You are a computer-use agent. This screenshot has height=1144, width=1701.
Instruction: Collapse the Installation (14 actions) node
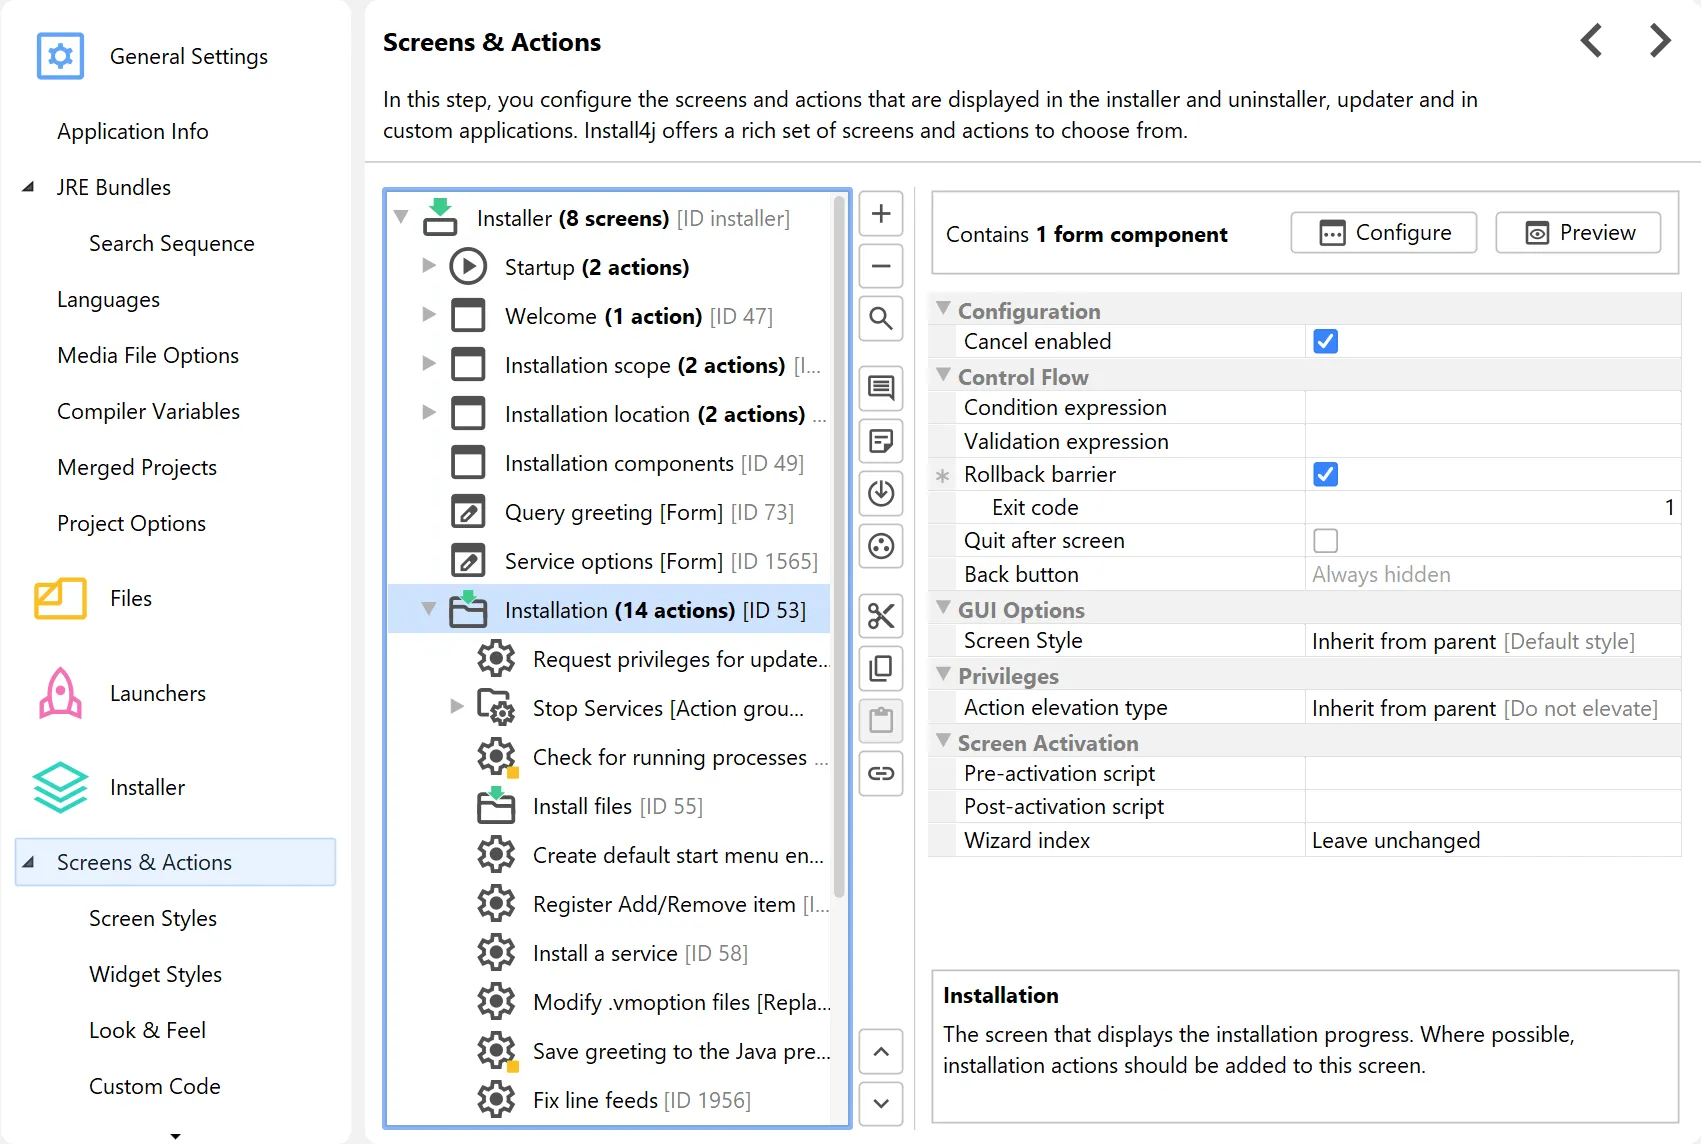(429, 609)
